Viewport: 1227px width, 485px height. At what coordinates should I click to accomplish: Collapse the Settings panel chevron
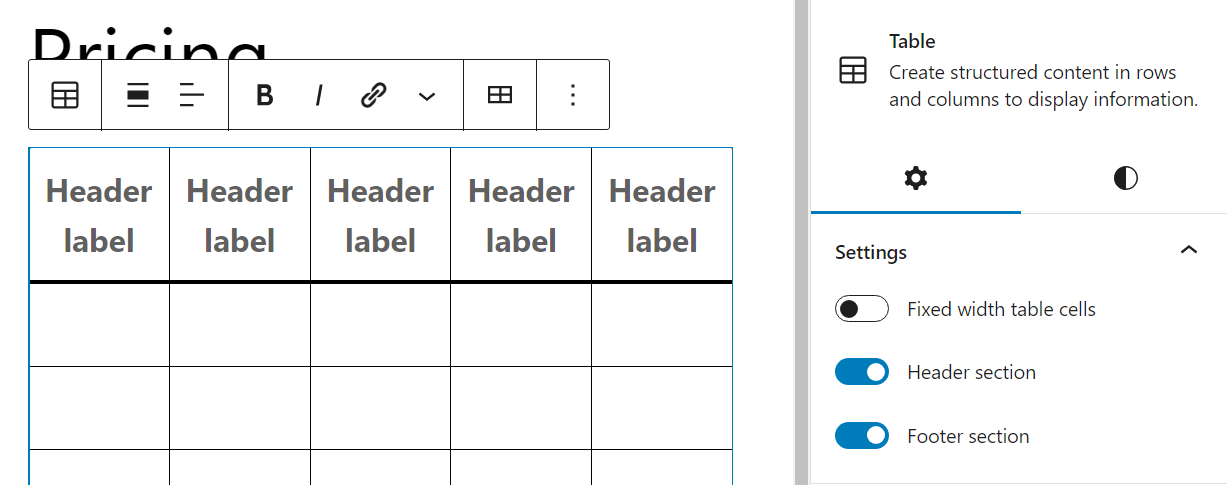pyautogui.click(x=1189, y=250)
